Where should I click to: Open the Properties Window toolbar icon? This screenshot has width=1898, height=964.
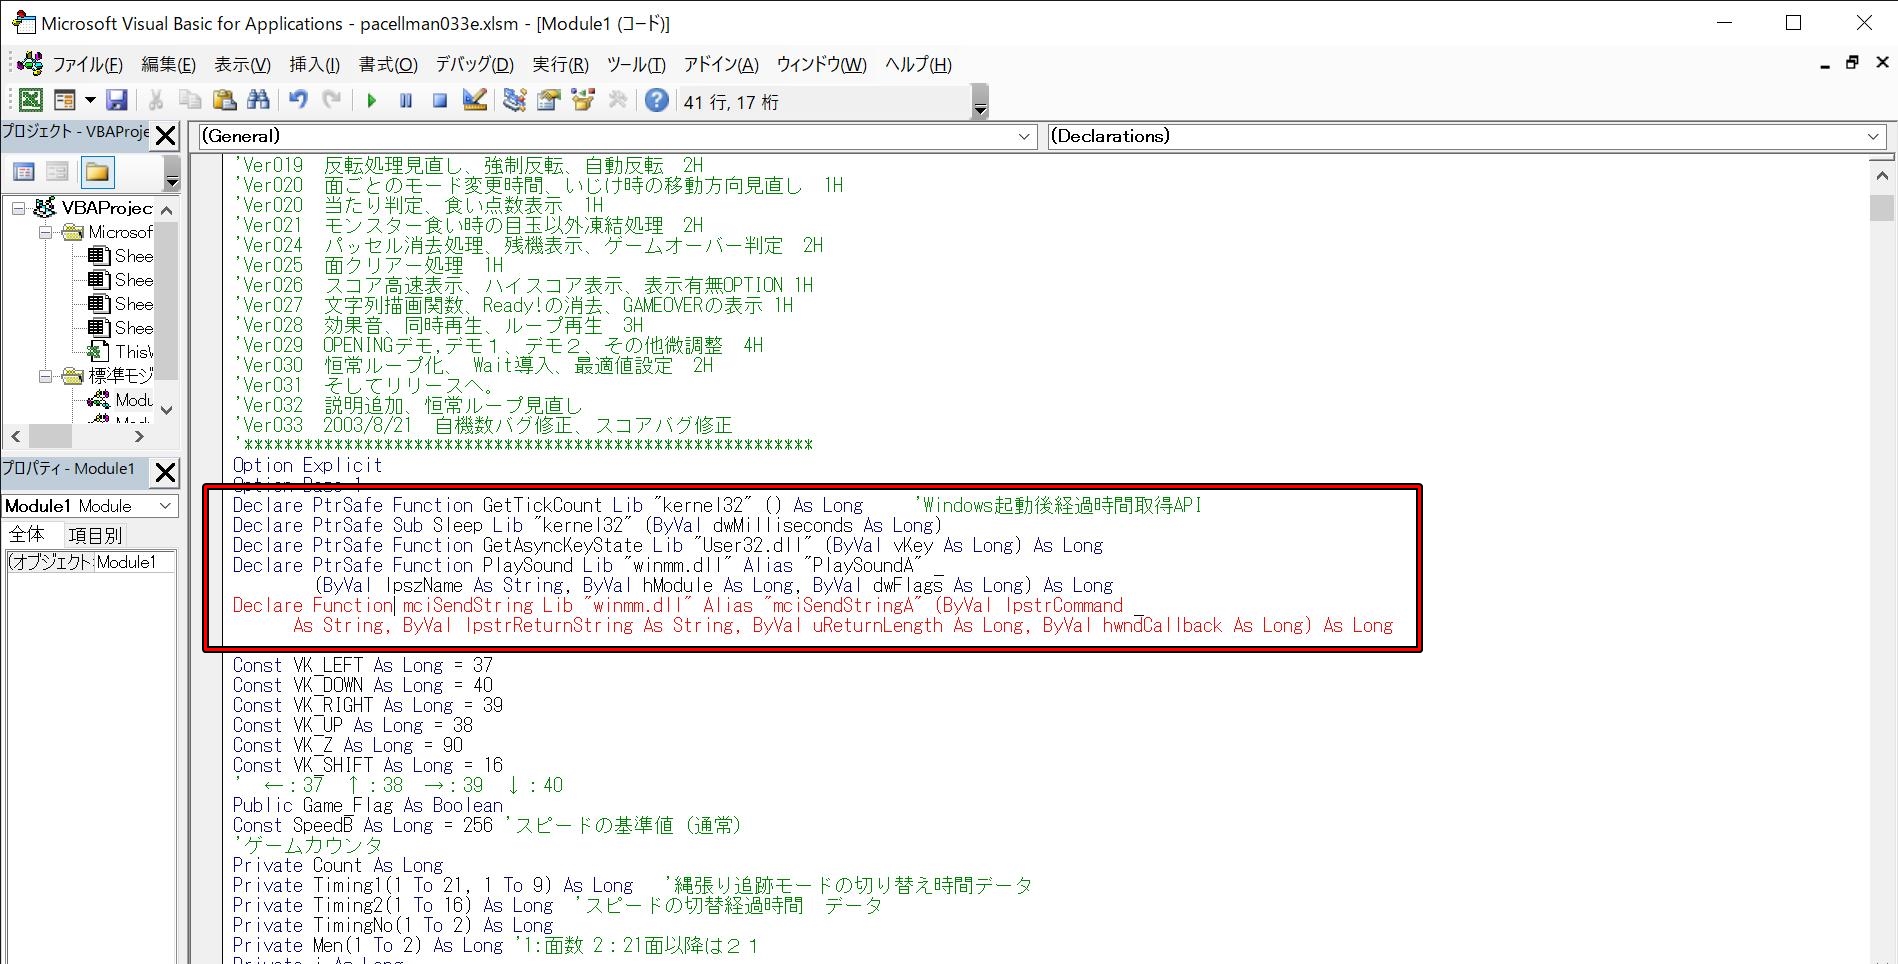pos(547,100)
